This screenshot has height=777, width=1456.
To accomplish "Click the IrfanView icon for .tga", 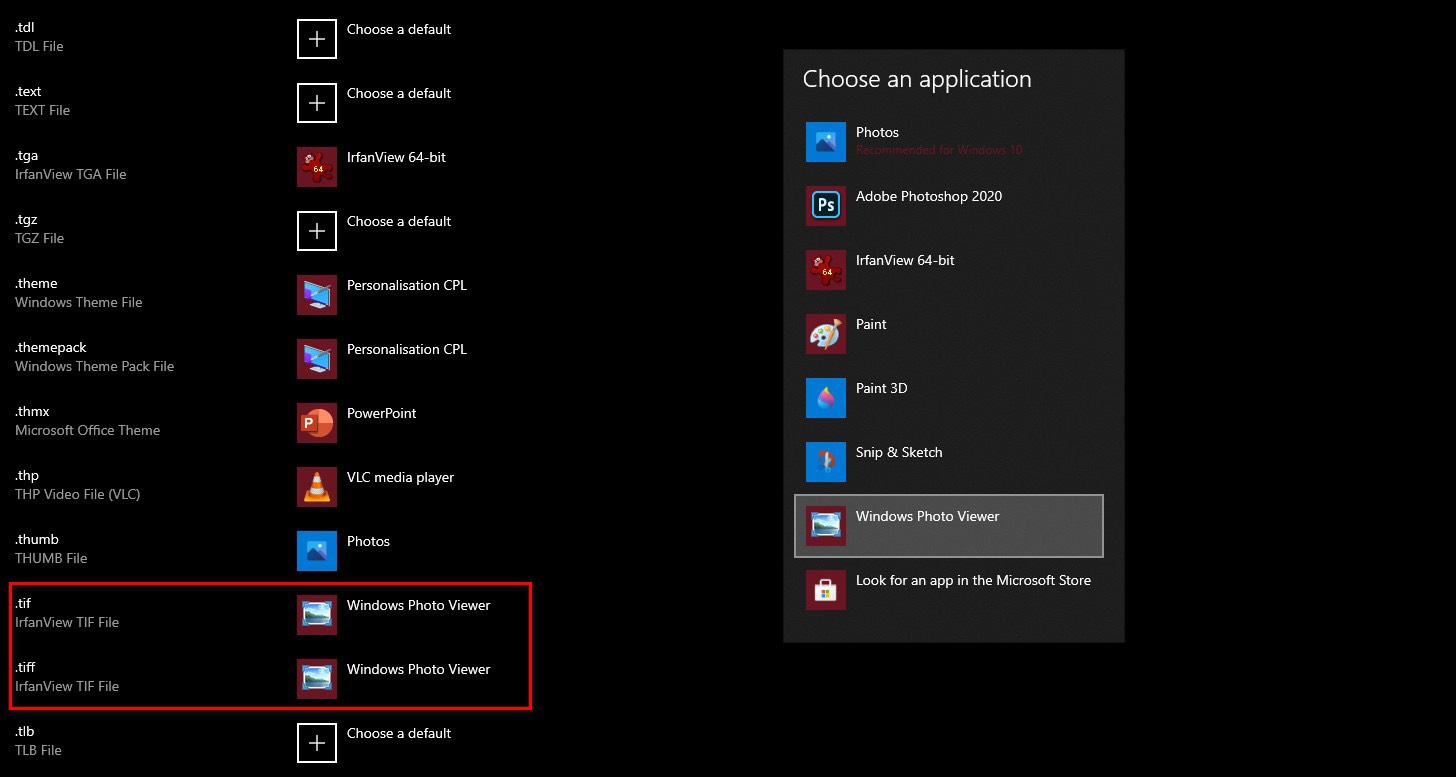I will [x=317, y=167].
